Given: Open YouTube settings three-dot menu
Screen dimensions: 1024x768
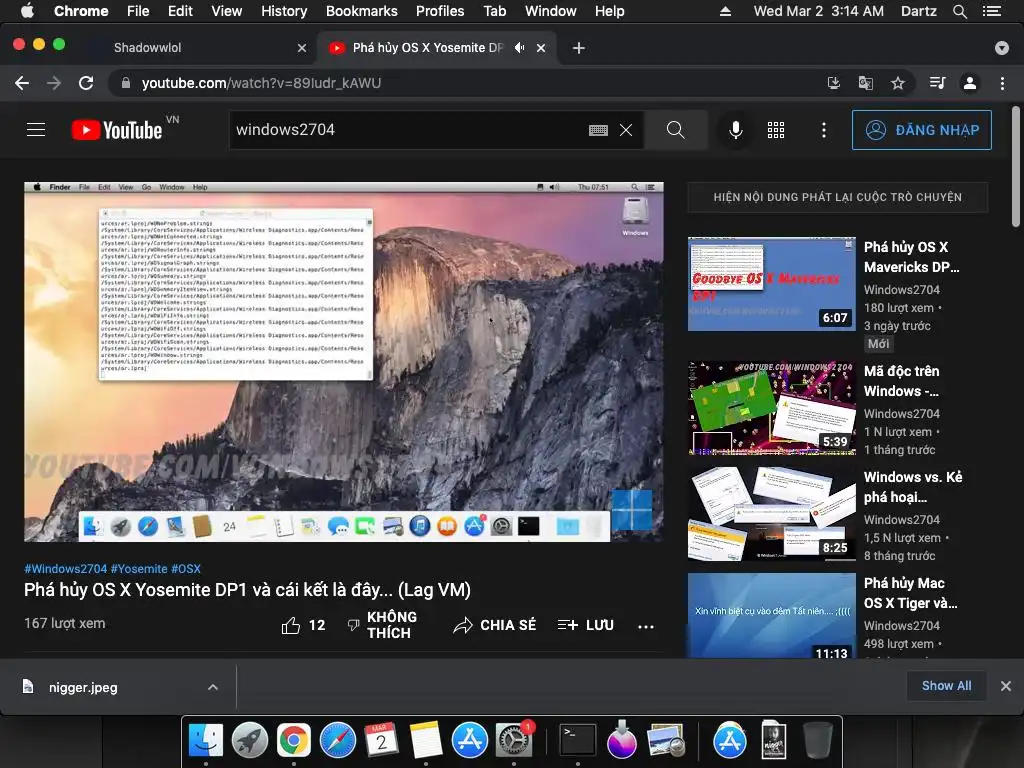Looking at the screenshot, I should point(824,130).
